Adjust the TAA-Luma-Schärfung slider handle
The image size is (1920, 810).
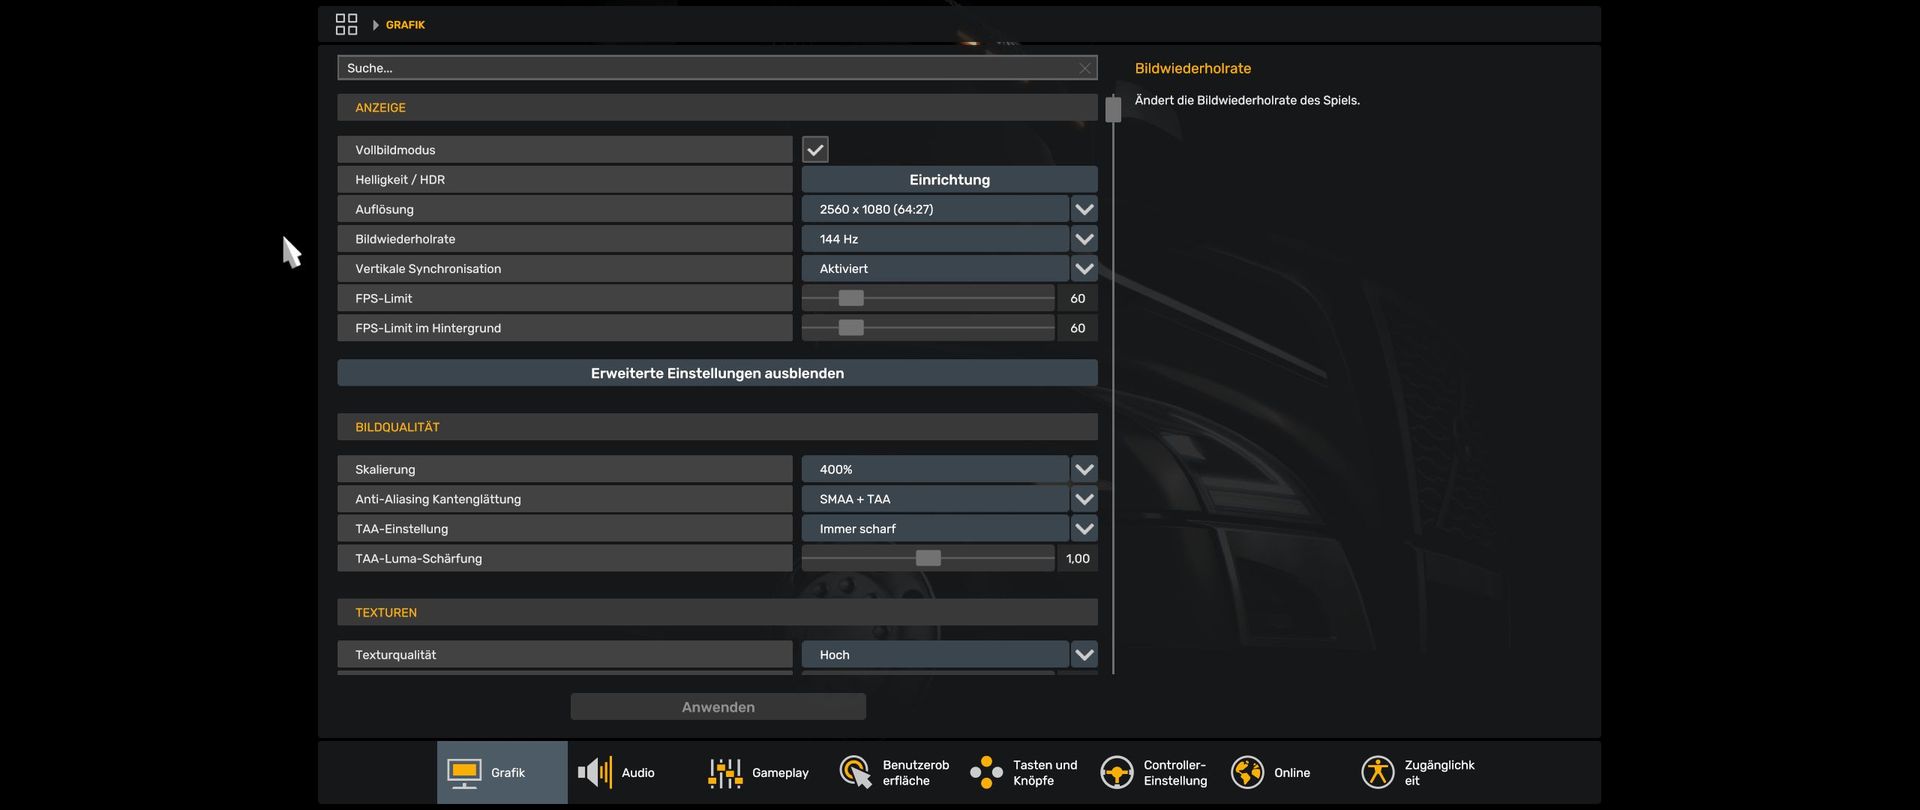tap(928, 558)
